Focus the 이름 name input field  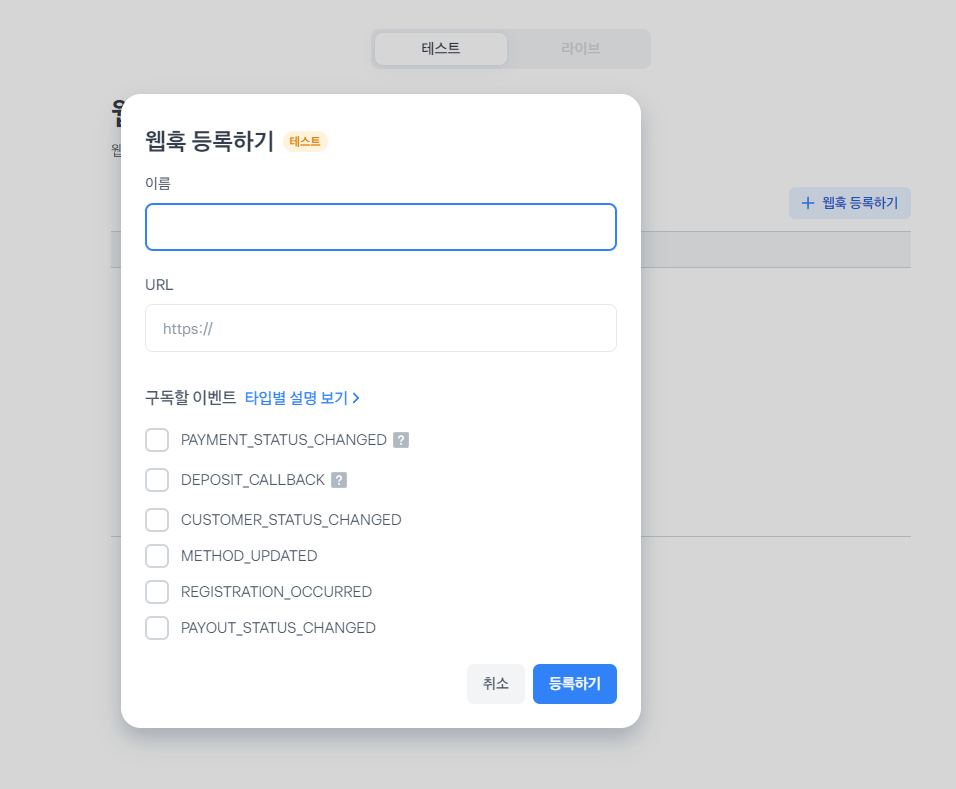coord(380,227)
